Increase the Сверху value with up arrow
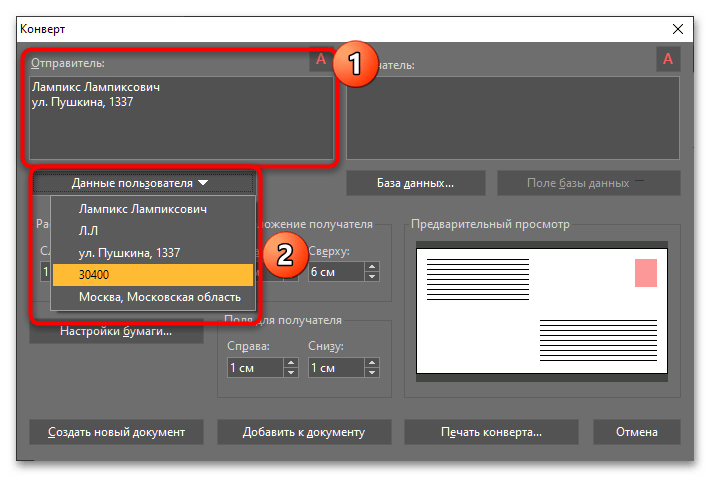 [x=372, y=266]
